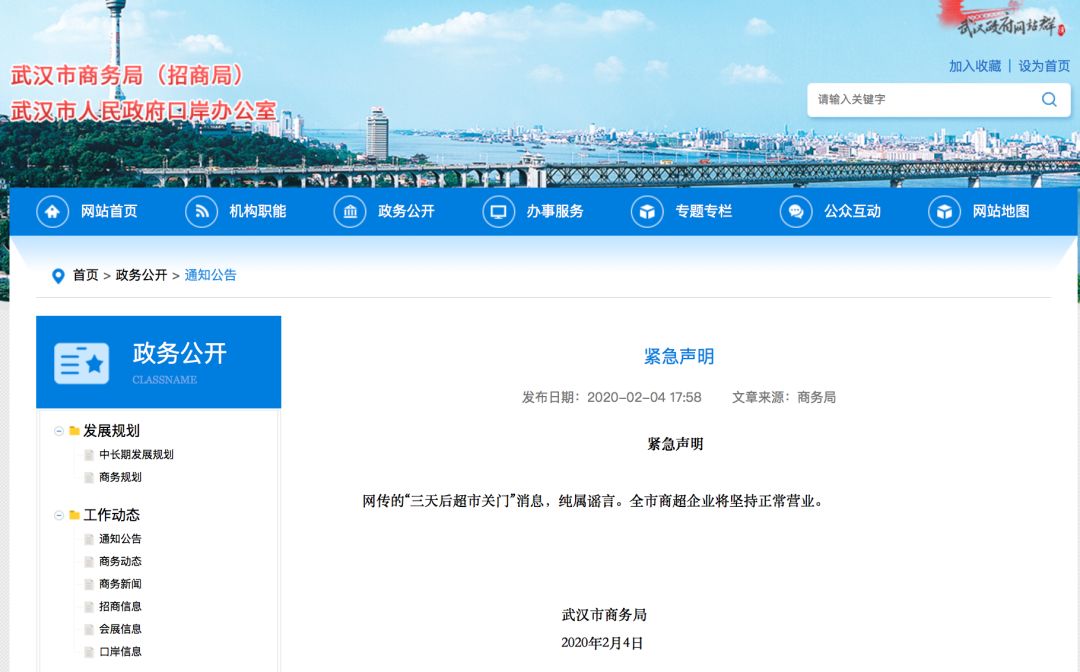
Task: Collapse the 工作动态 category in the sidebar
Action: 60,516
